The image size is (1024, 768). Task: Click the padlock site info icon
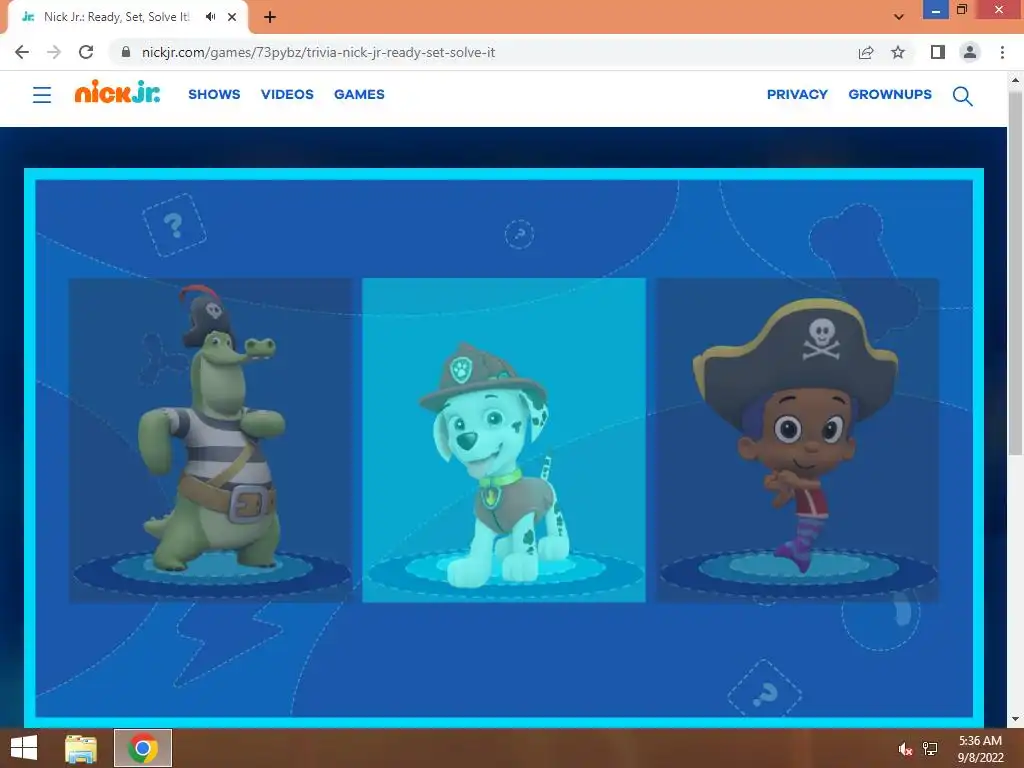[x=126, y=52]
